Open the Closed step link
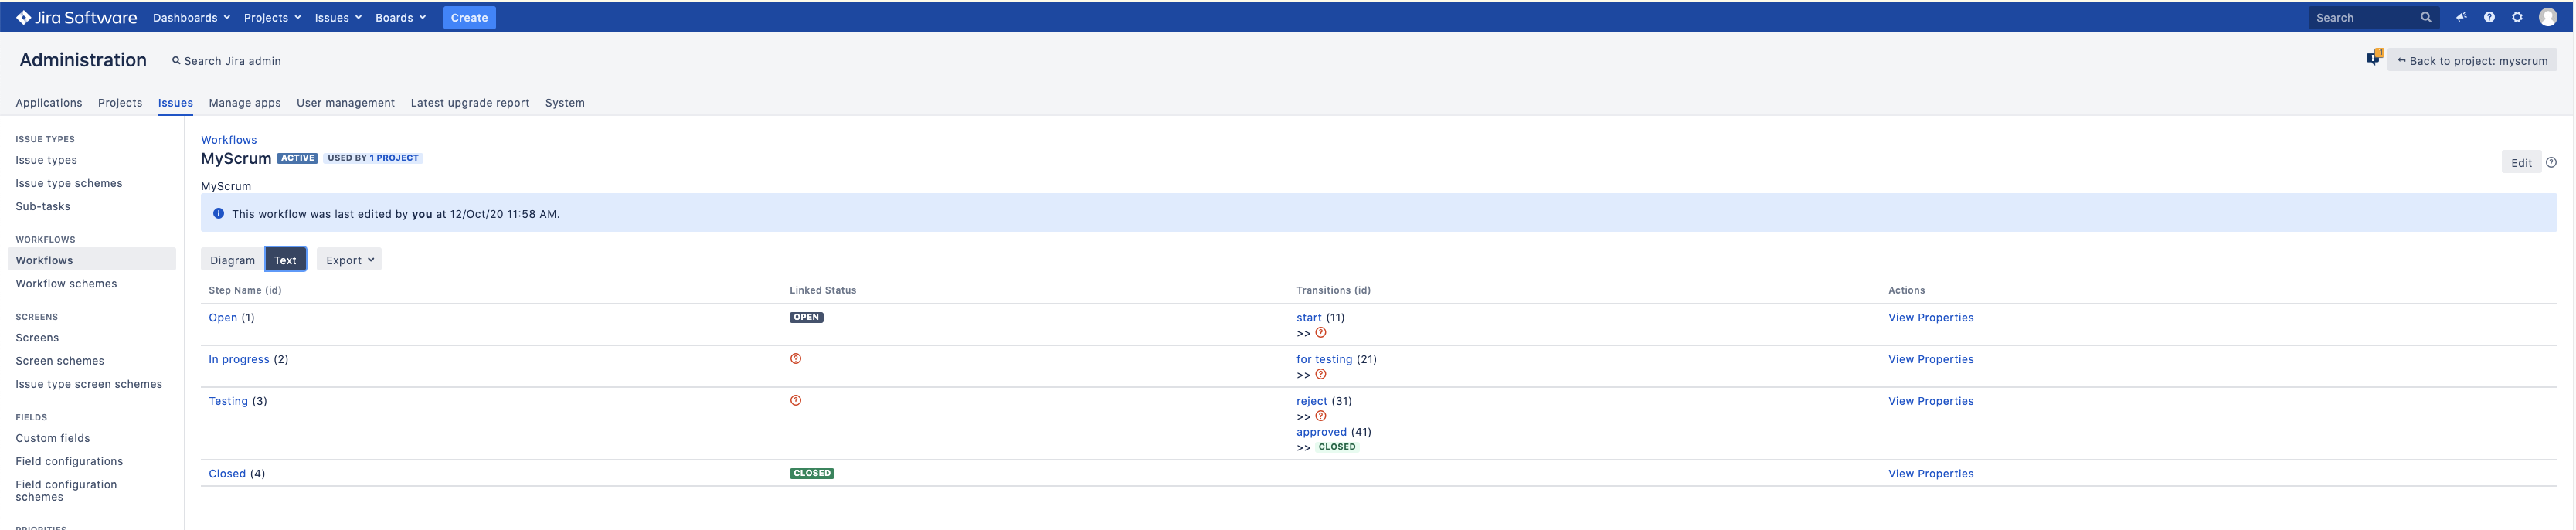 pyautogui.click(x=227, y=473)
